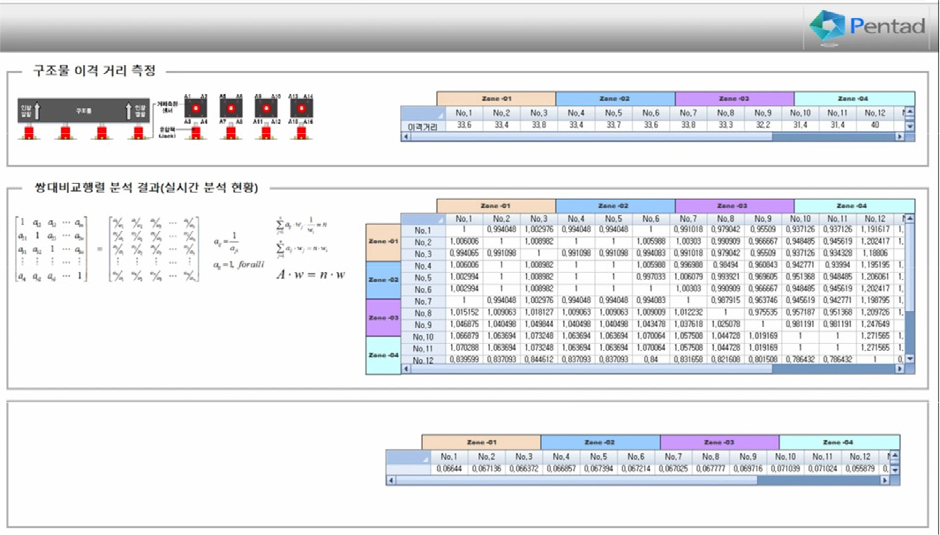Click matrix cell 0,975535
The width and height of the screenshot is (940, 535).
763,312
